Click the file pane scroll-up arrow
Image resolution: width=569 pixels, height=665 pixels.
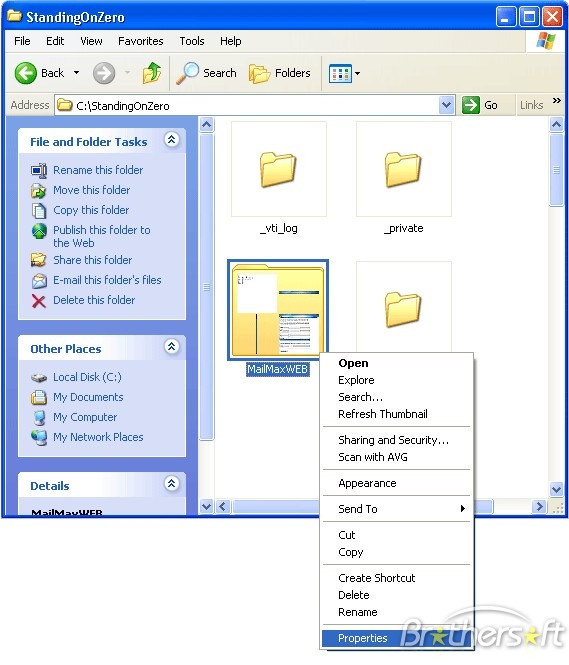coord(556,124)
